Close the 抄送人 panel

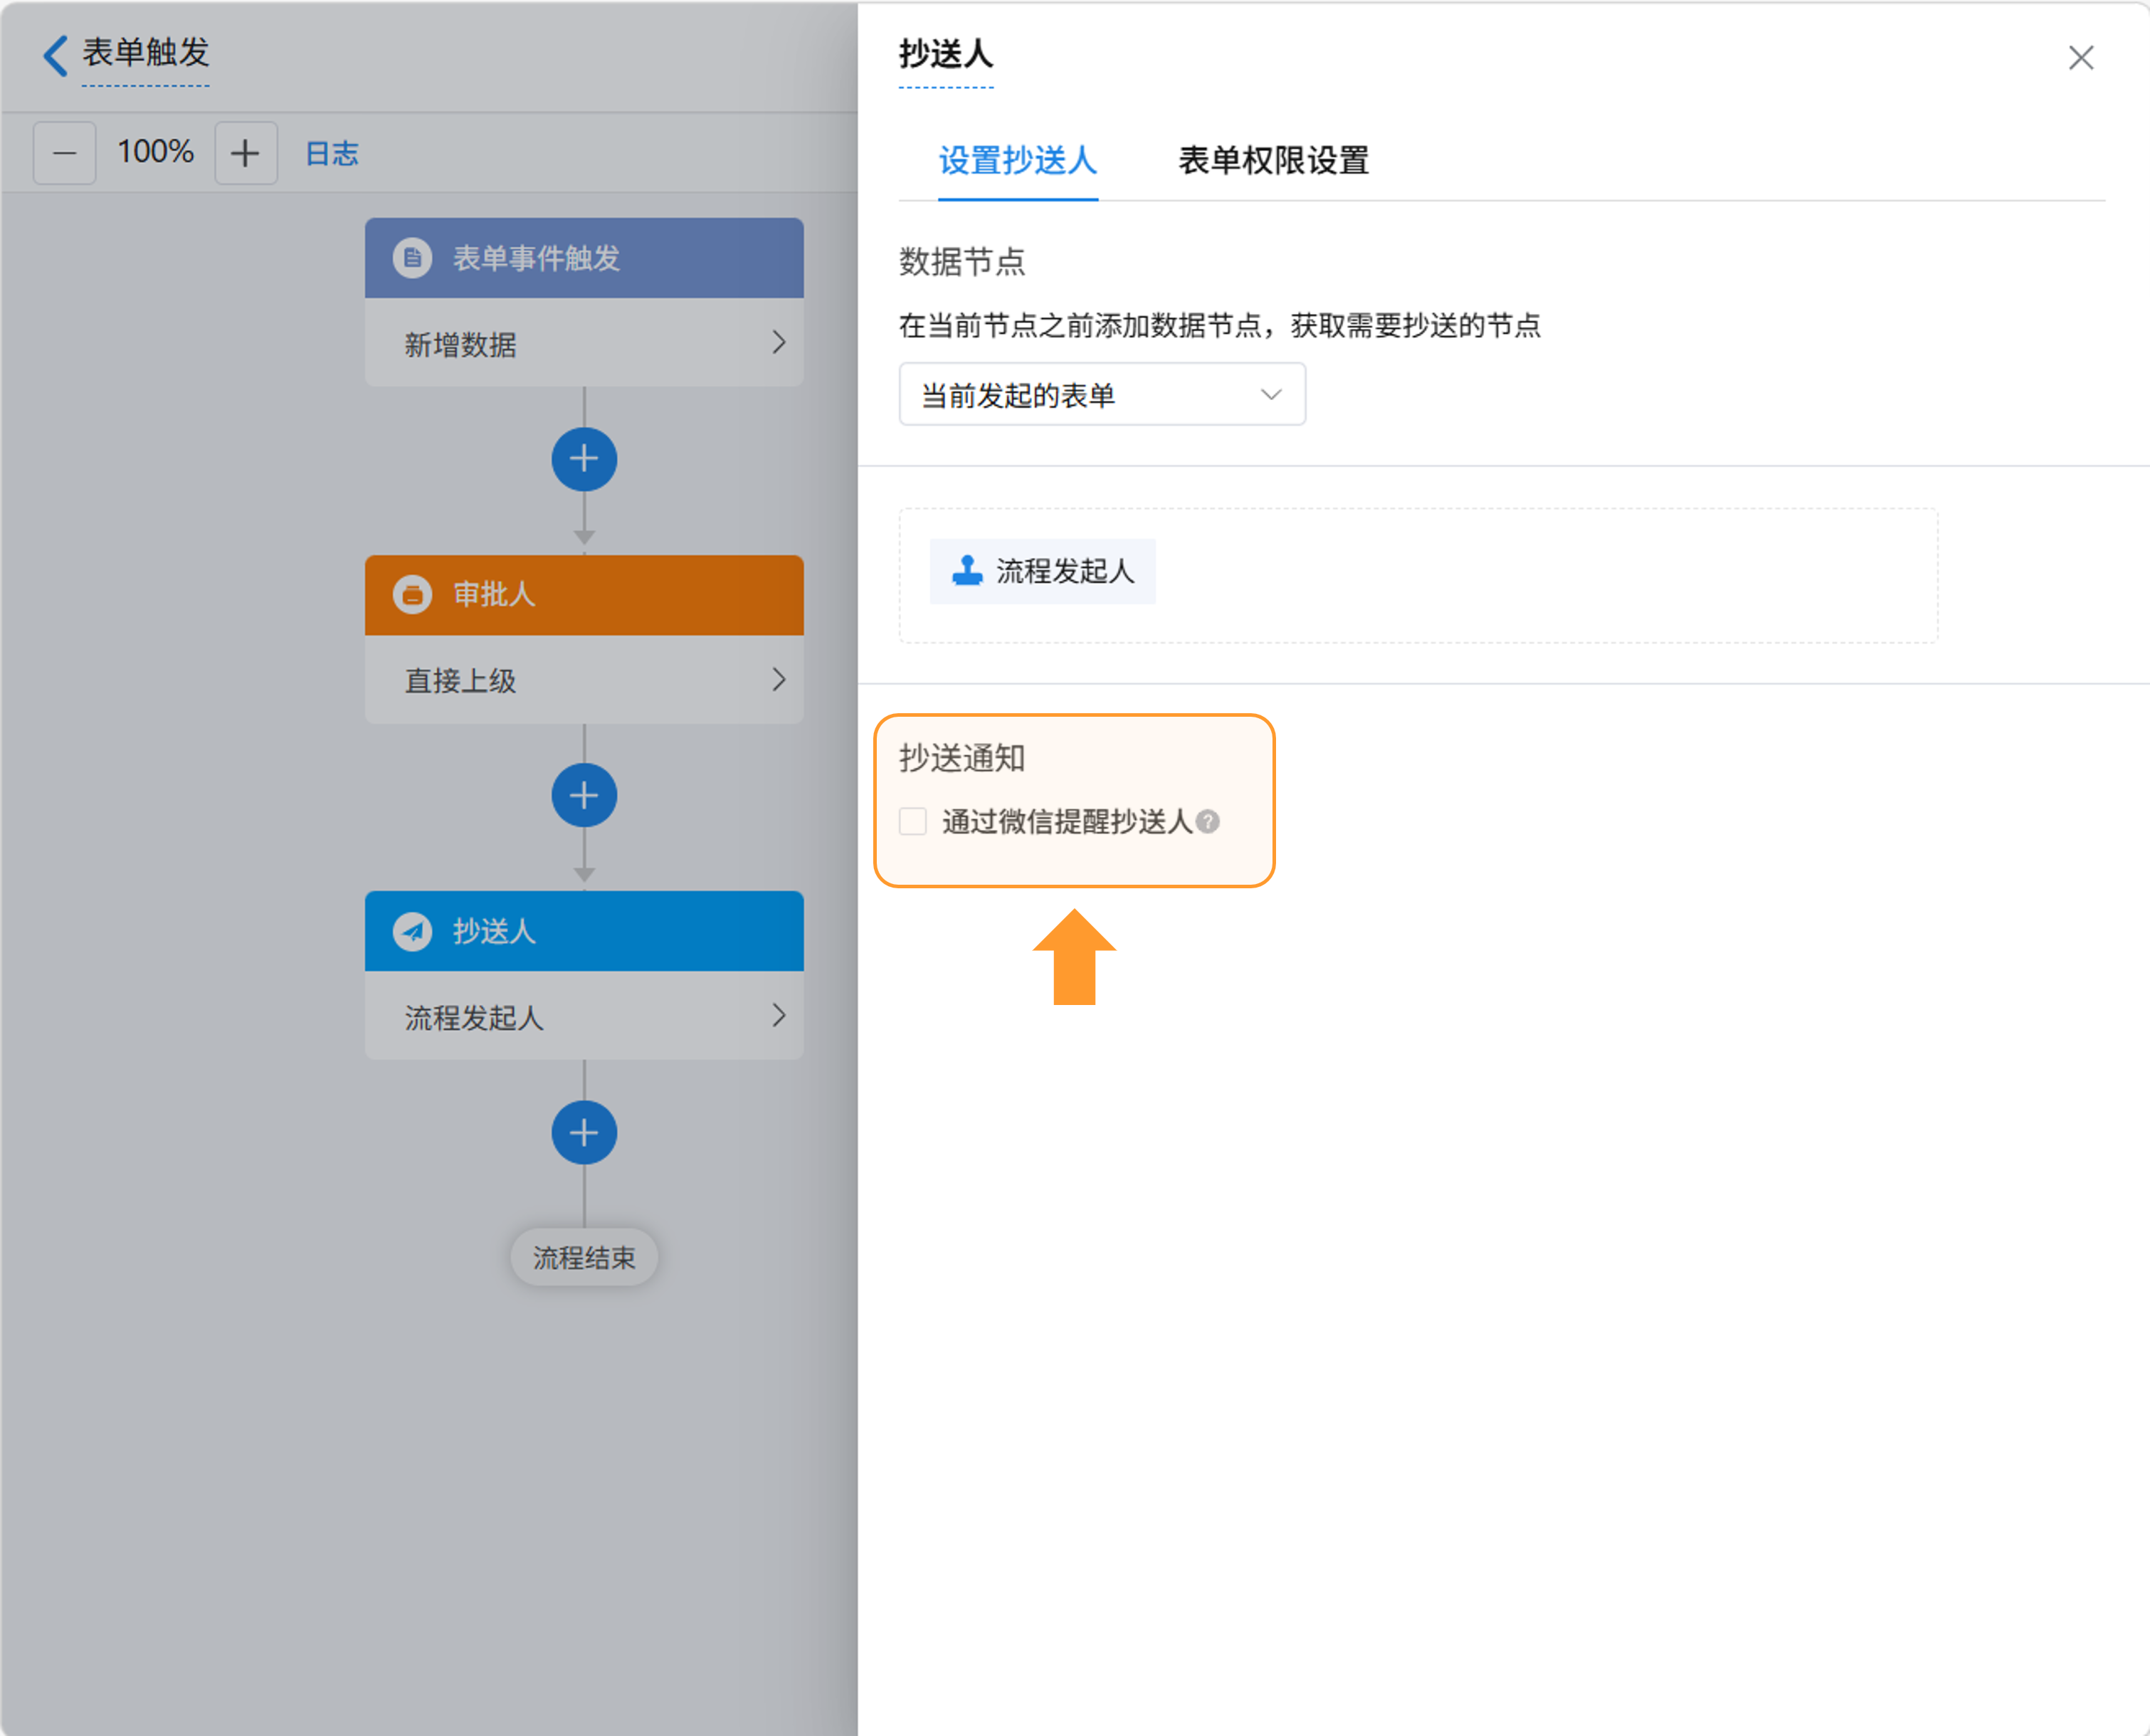click(2081, 58)
